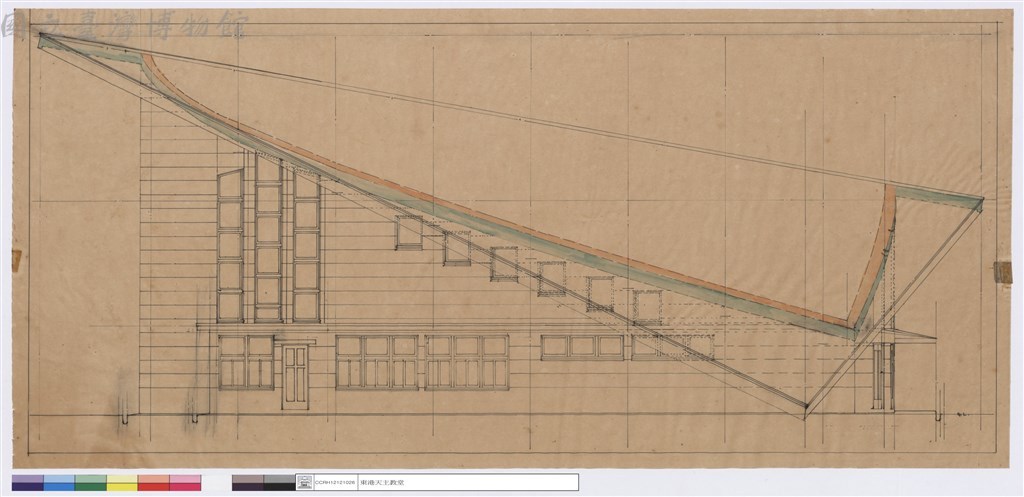Click the pink color calibration swatch
This screenshot has height=497, width=1024.
(185, 483)
